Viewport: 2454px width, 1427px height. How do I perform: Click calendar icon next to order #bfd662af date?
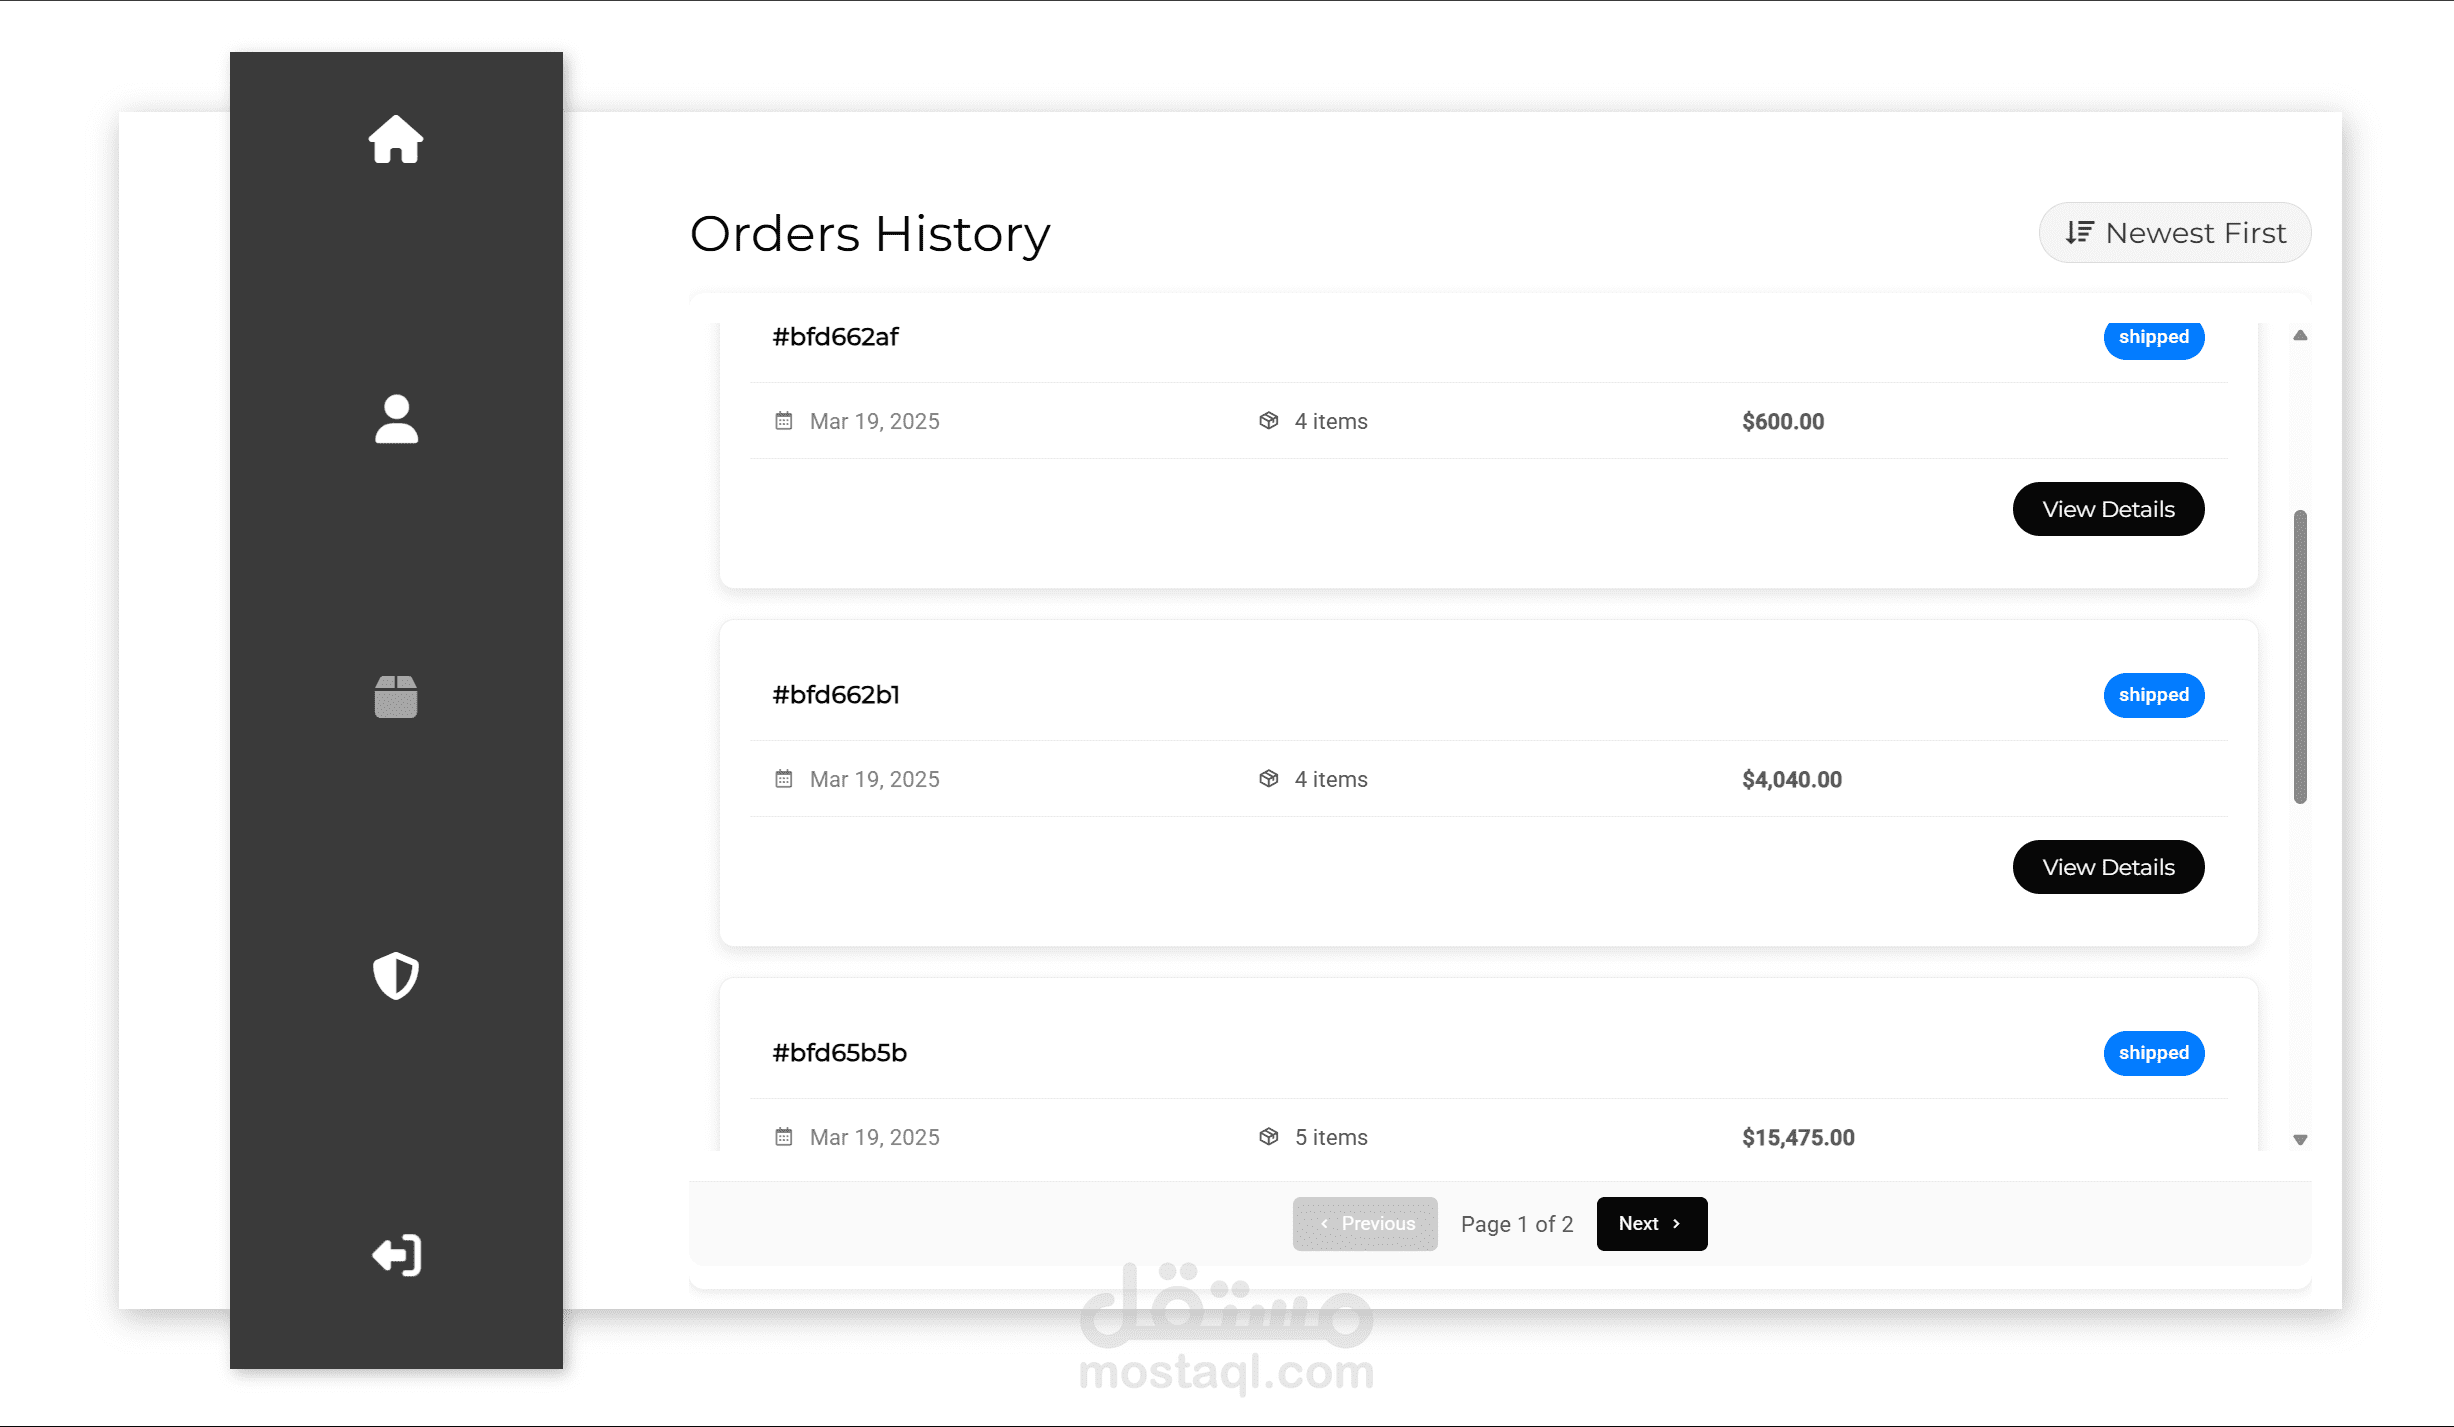click(x=783, y=421)
